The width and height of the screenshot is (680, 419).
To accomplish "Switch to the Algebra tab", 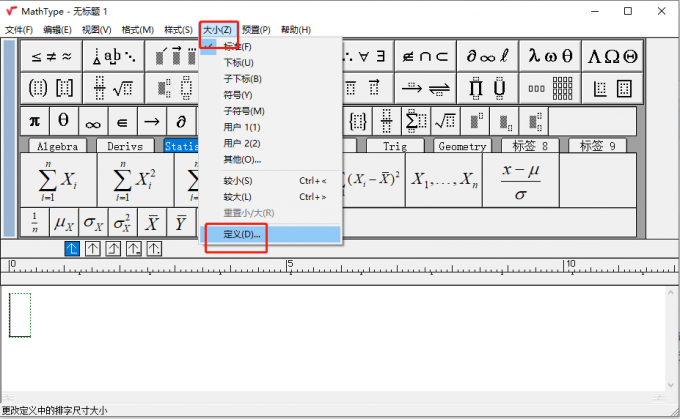I will [57, 146].
